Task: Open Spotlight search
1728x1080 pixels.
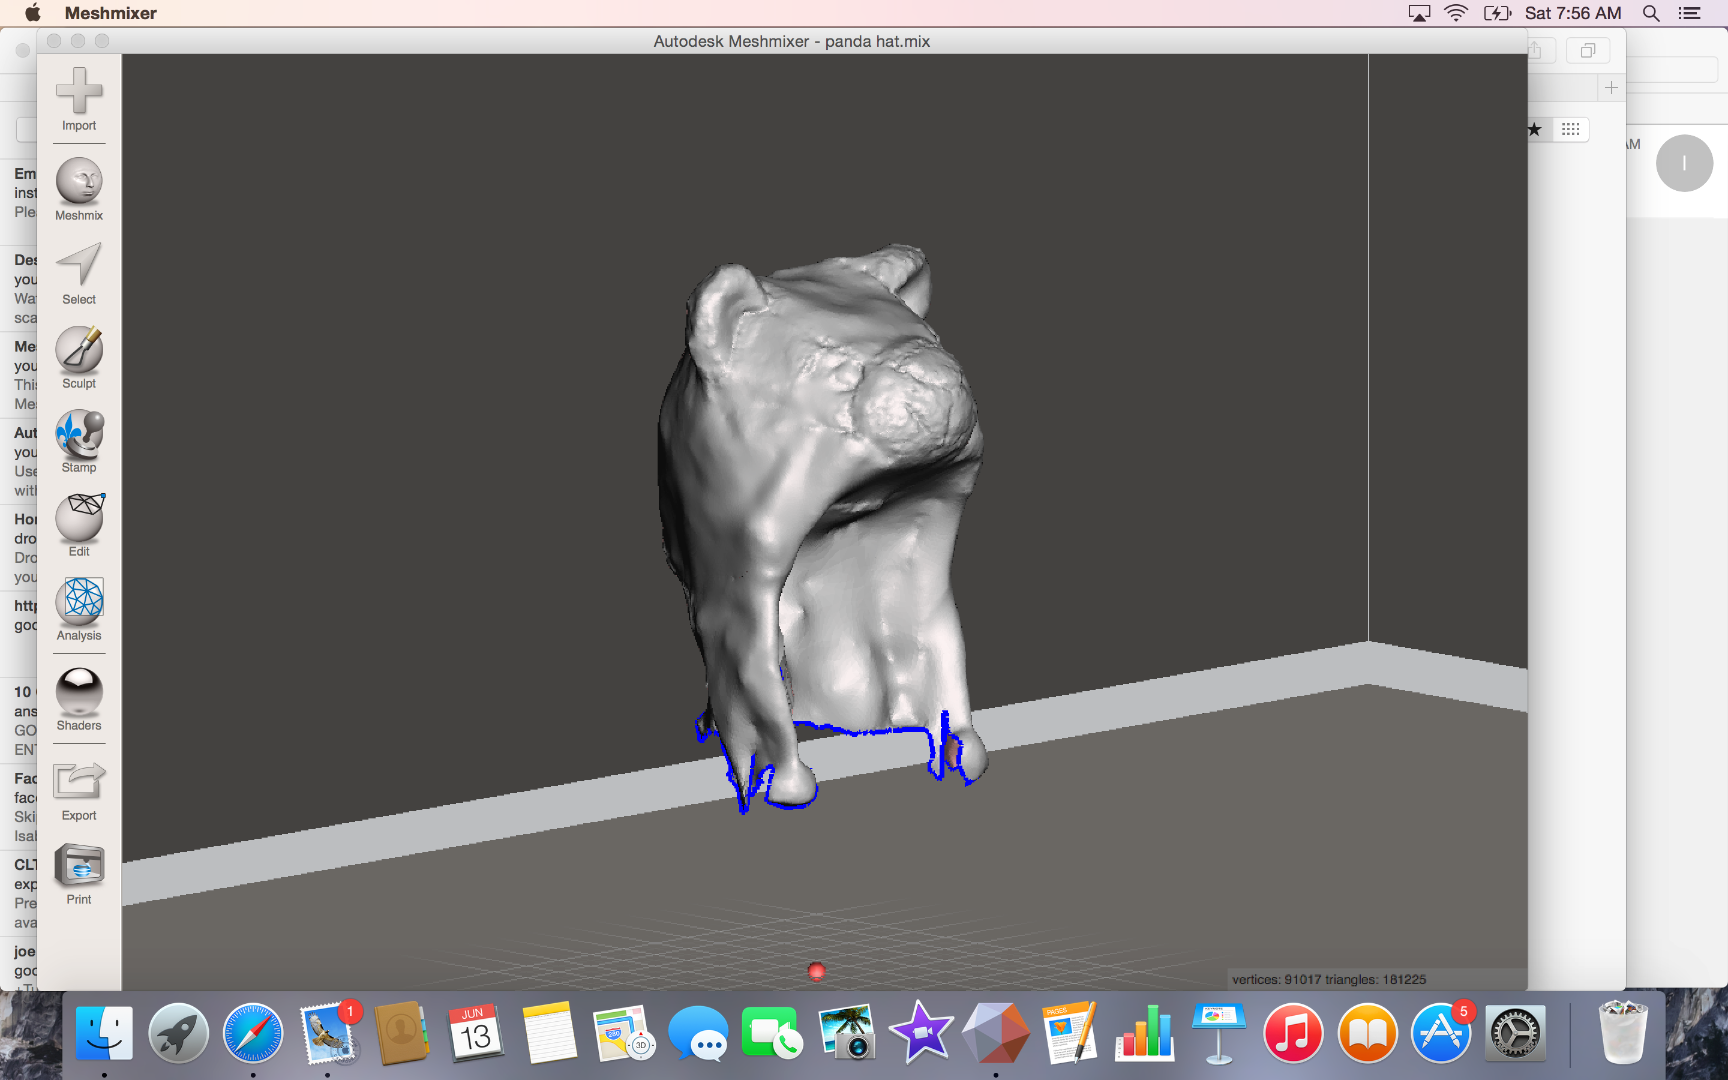Action: click(1651, 13)
